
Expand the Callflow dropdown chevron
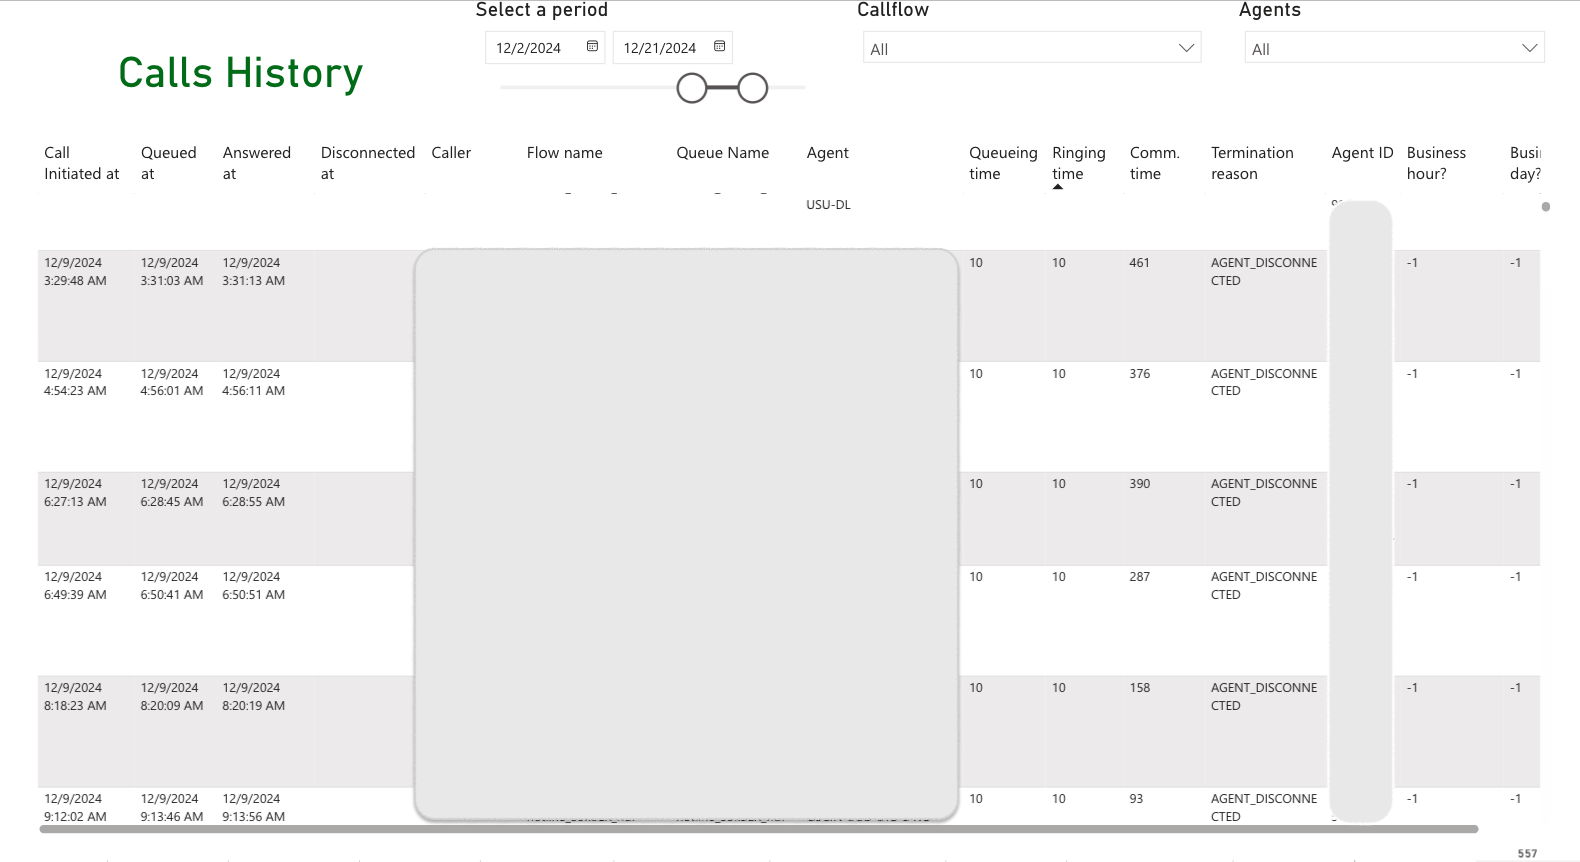[1186, 48]
